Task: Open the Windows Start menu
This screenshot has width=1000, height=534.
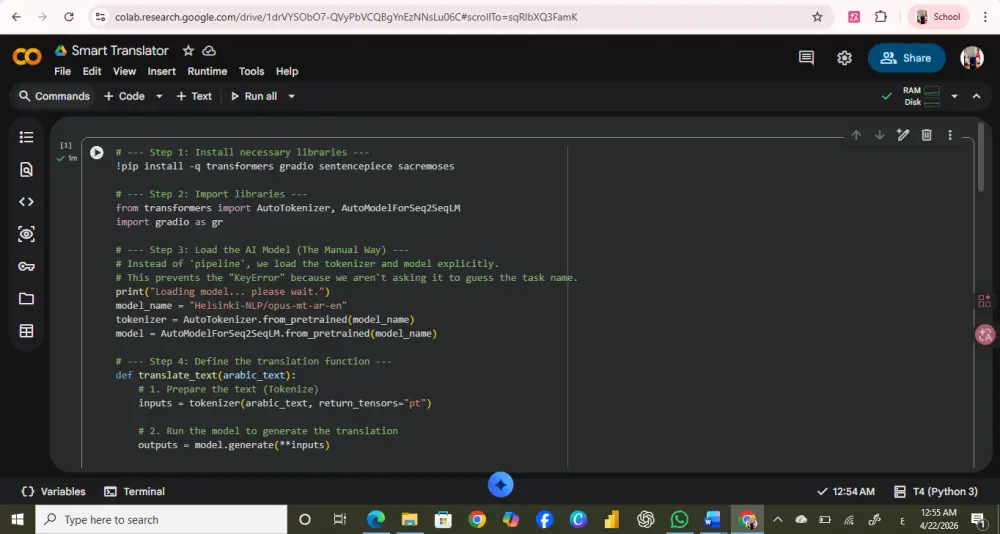Action: (17, 520)
